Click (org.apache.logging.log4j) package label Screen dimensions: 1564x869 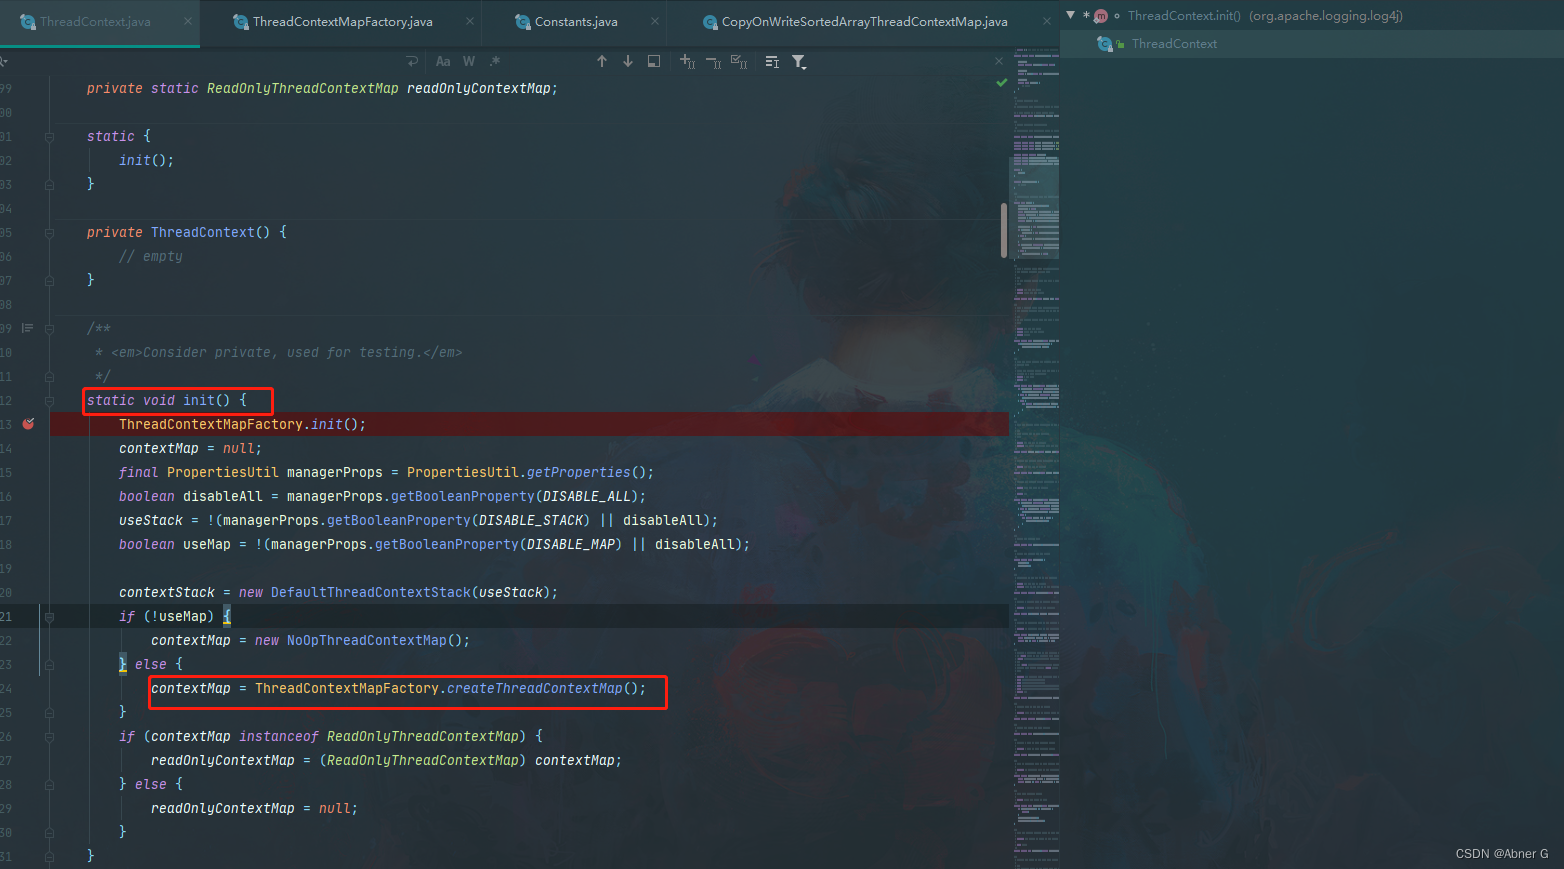pos(1326,16)
